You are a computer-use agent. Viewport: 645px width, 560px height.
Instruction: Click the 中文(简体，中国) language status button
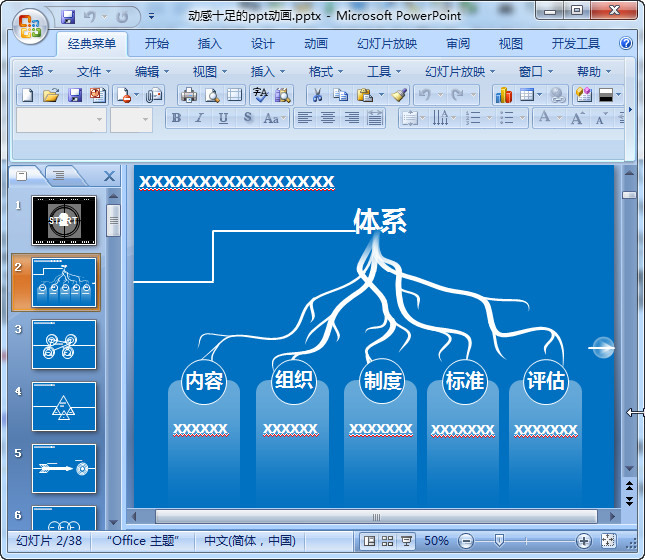coord(250,541)
